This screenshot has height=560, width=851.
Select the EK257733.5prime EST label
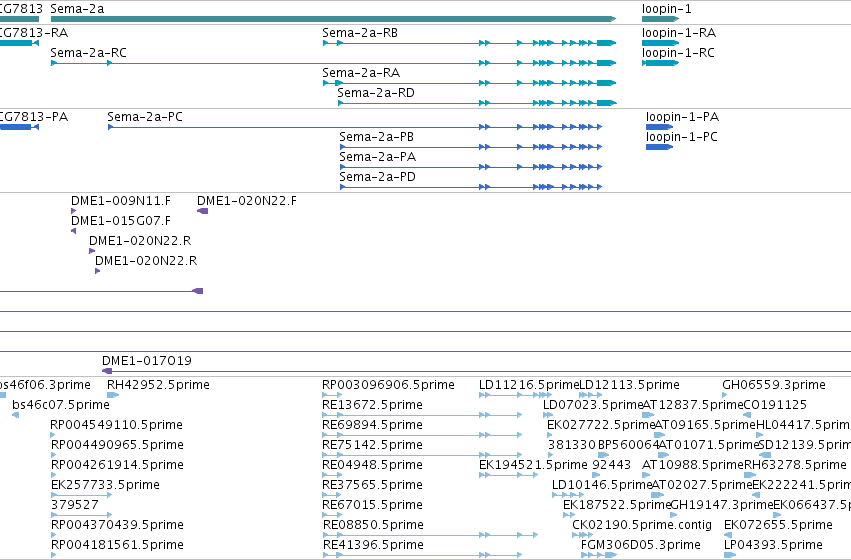pyautogui.click(x=105, y=485)
